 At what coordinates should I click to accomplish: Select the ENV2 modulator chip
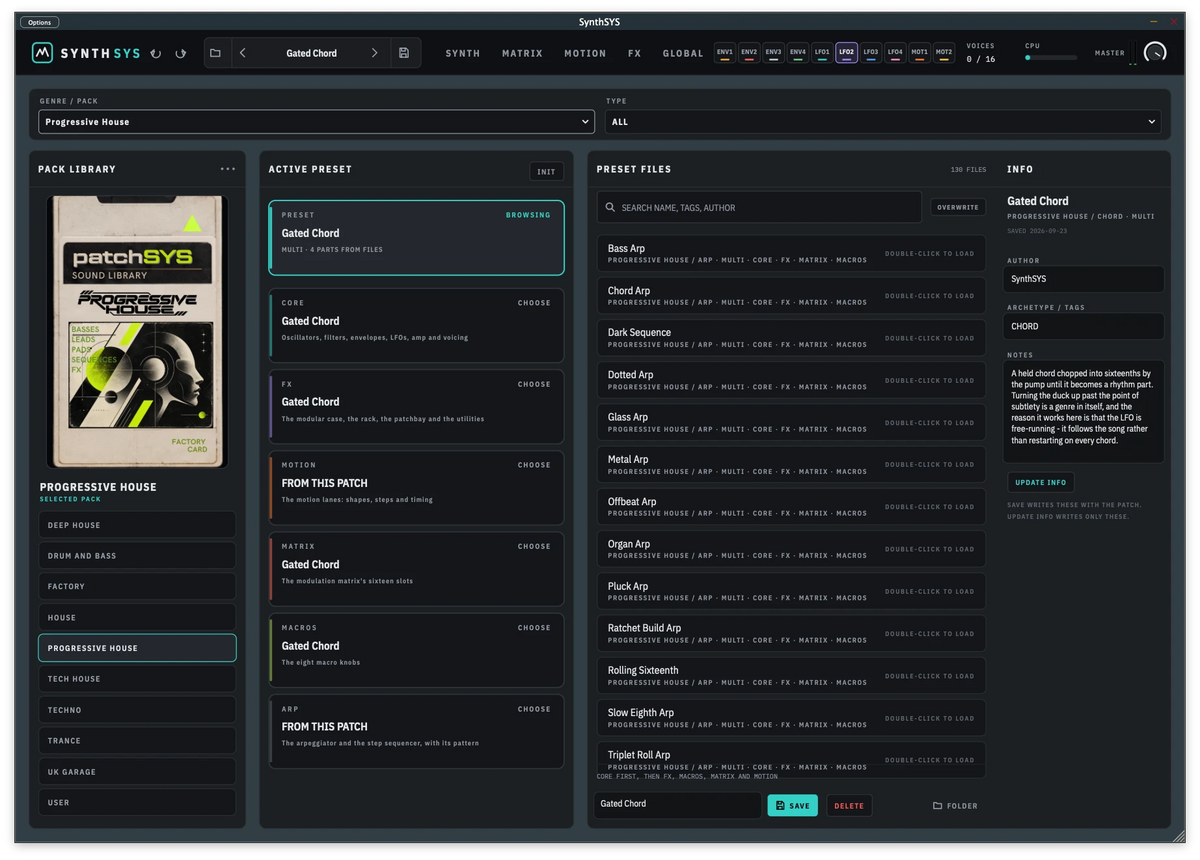pos(749,53)
